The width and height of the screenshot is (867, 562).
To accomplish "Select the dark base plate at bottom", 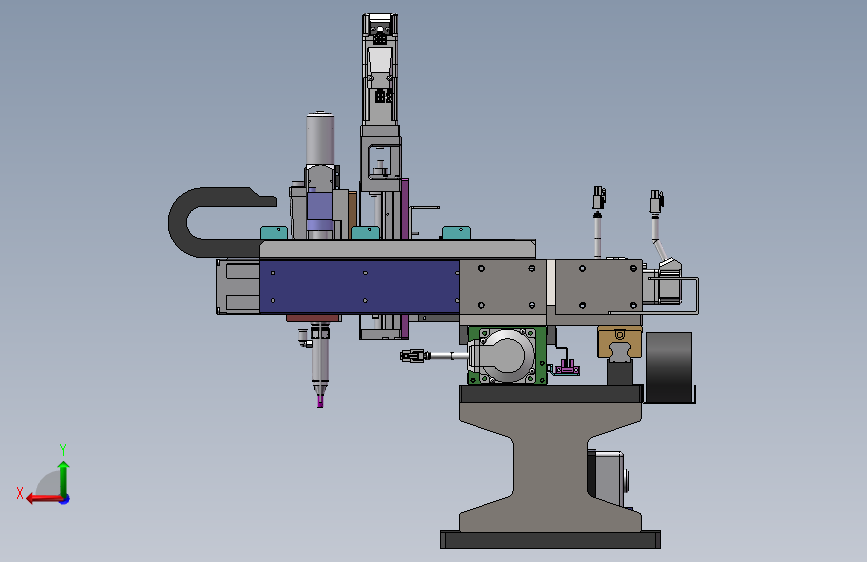I will pos(550,540).
